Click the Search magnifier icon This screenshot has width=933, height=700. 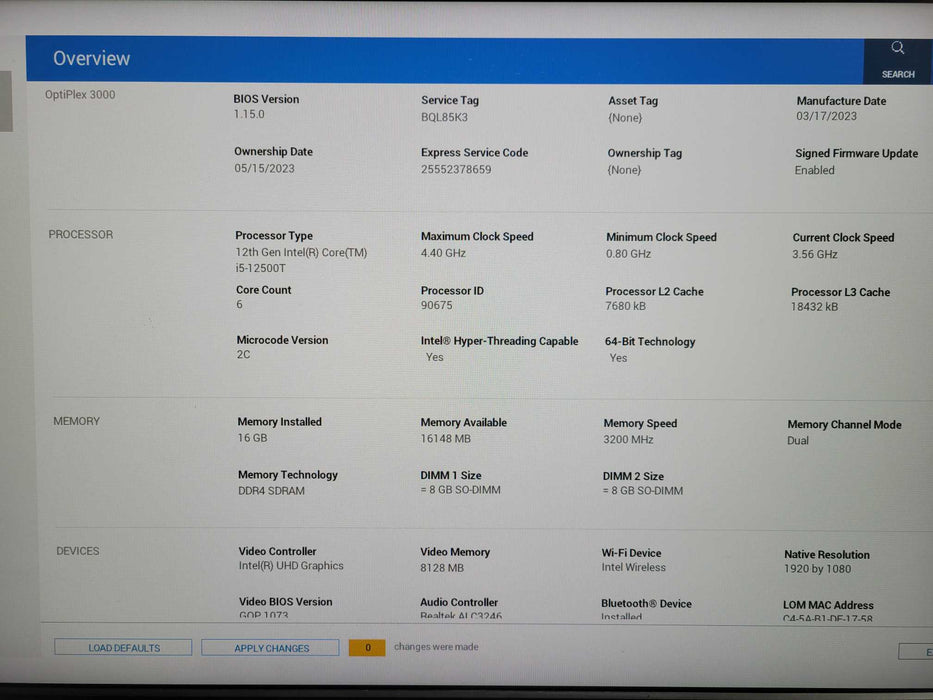(x=897, y=48)
